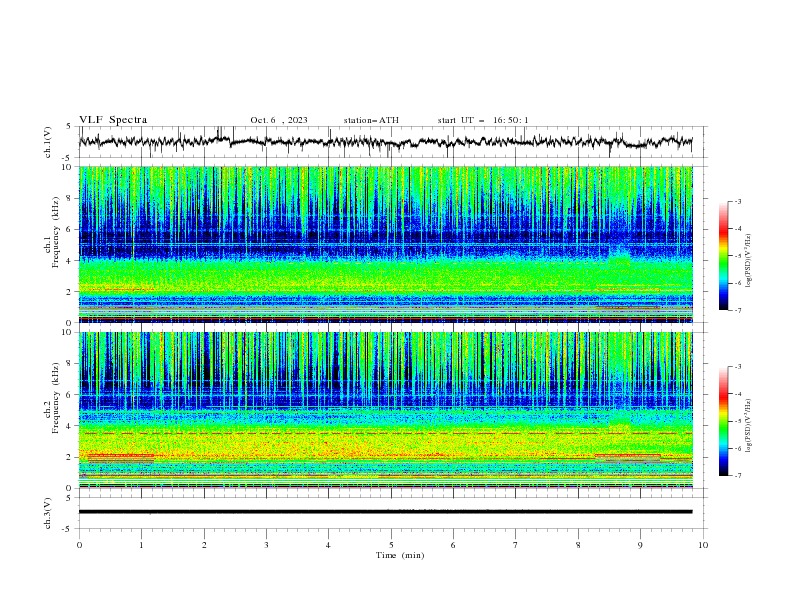
Task: Click the ch.2 colorbar log(PSD) label
Action: coord(749,426)
